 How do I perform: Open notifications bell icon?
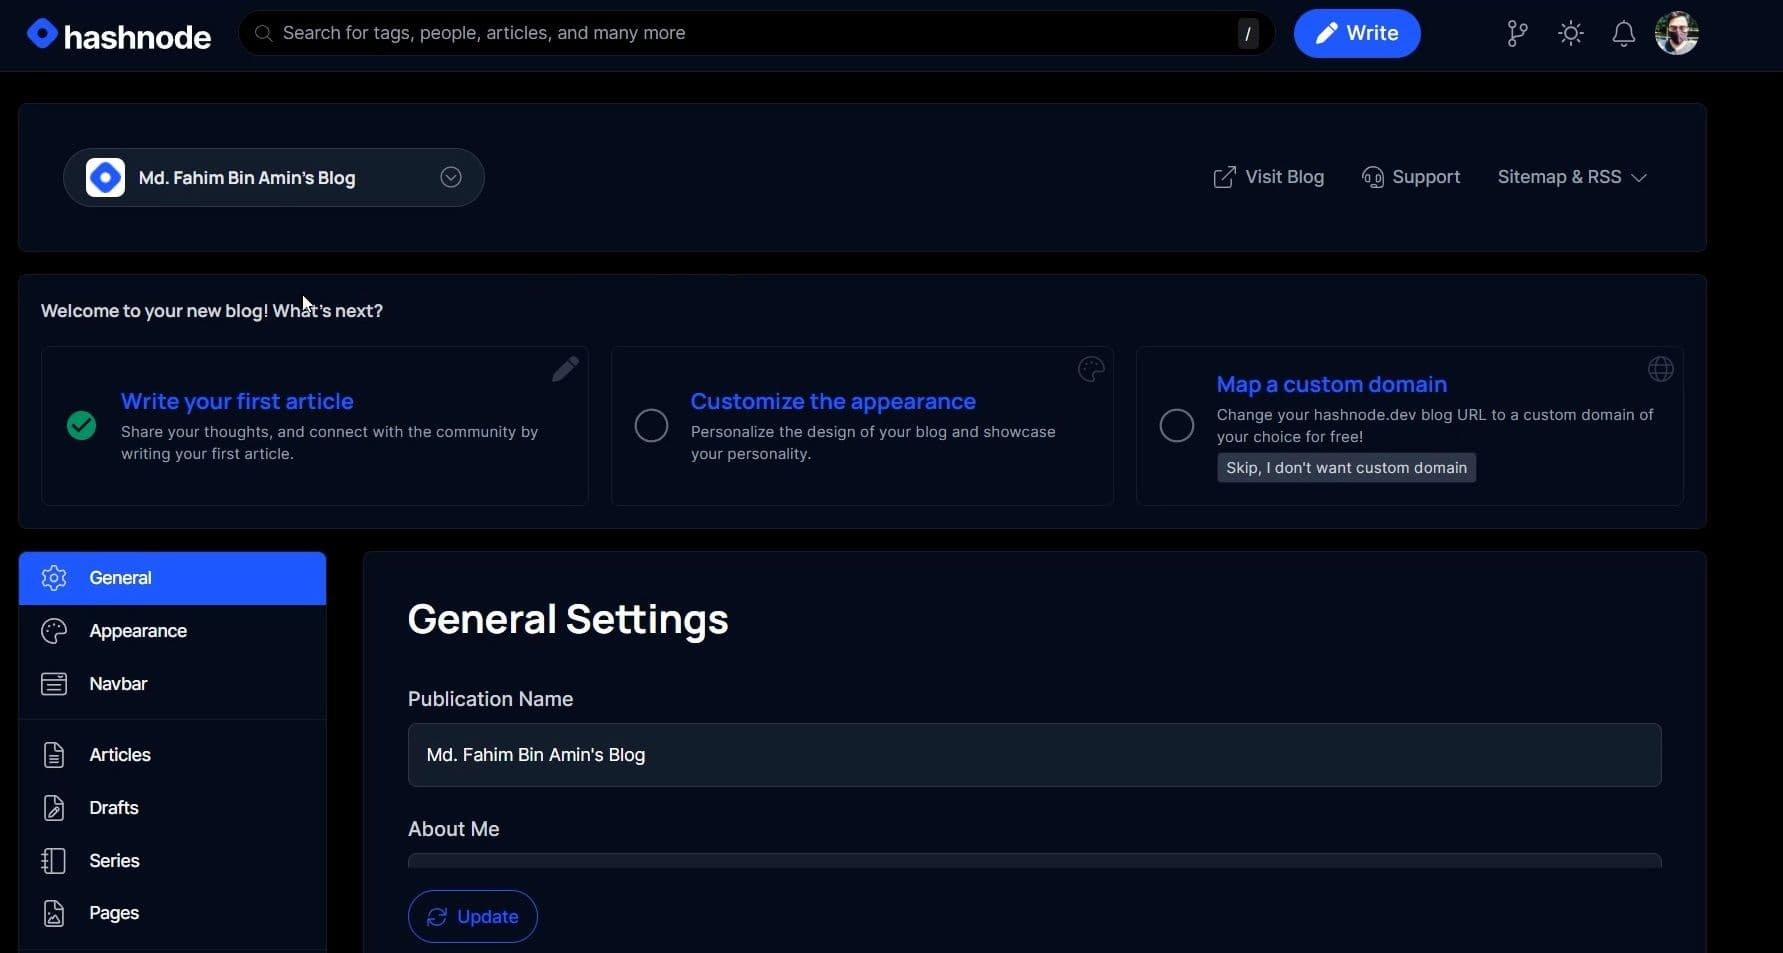1623,33
